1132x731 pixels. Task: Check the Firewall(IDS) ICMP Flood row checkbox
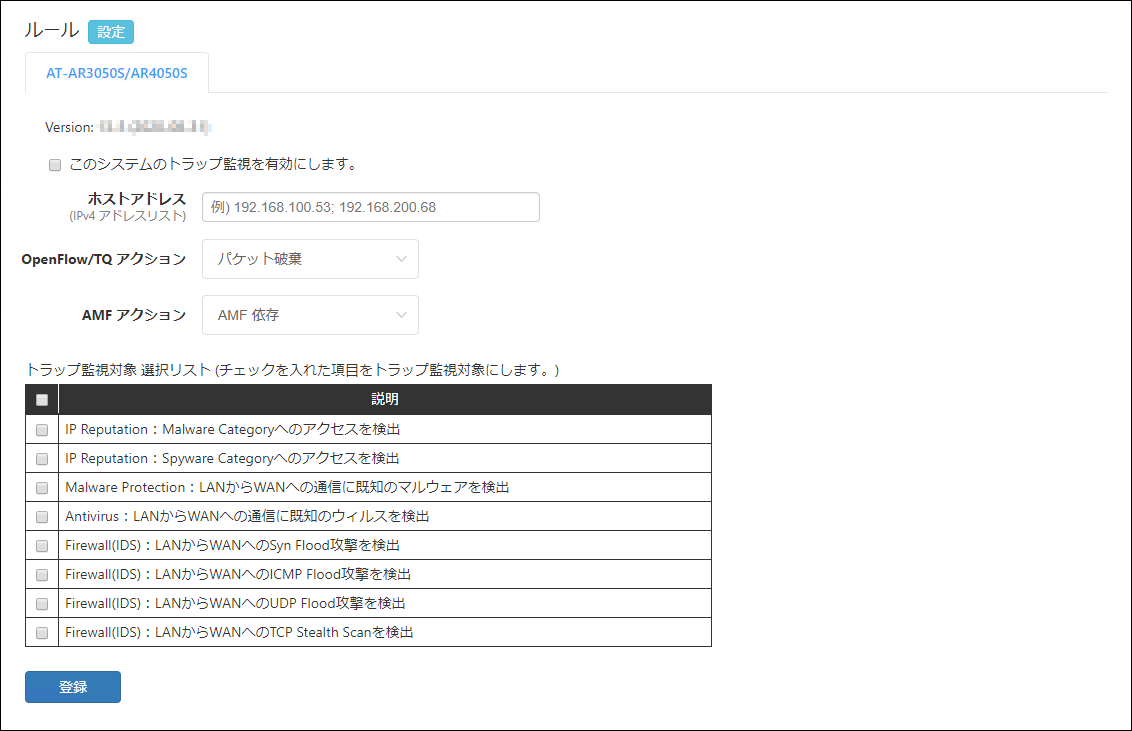(42, 574)
